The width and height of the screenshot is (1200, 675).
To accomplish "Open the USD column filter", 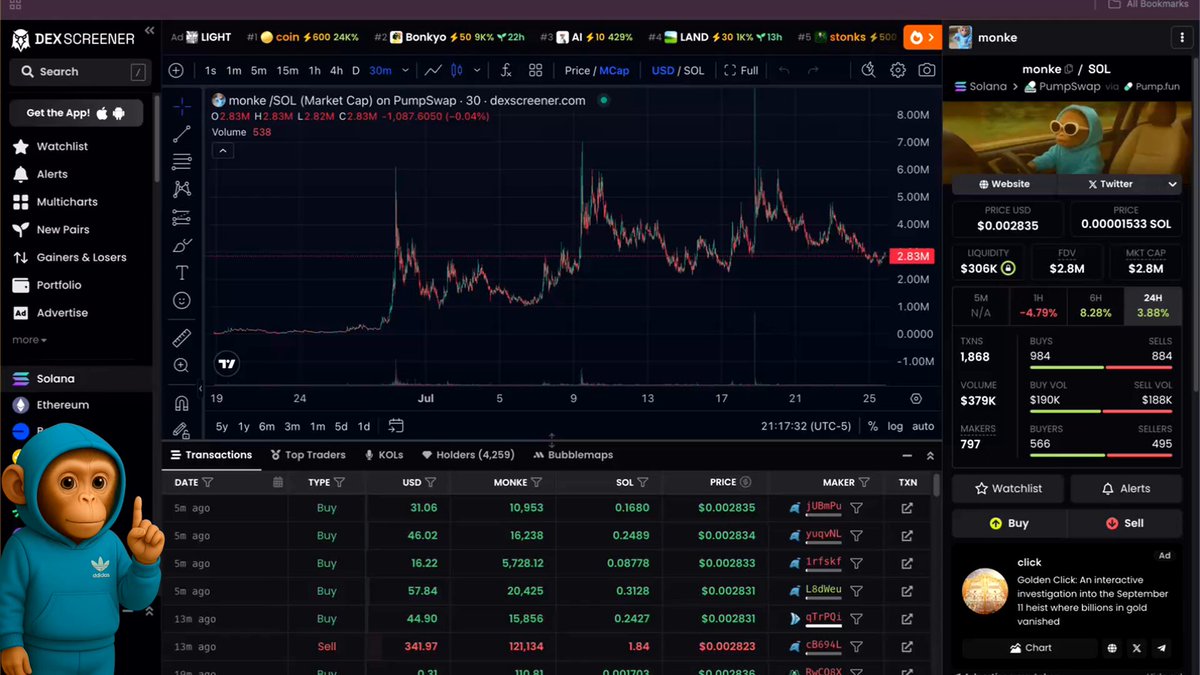I will [x=430, y=482].
